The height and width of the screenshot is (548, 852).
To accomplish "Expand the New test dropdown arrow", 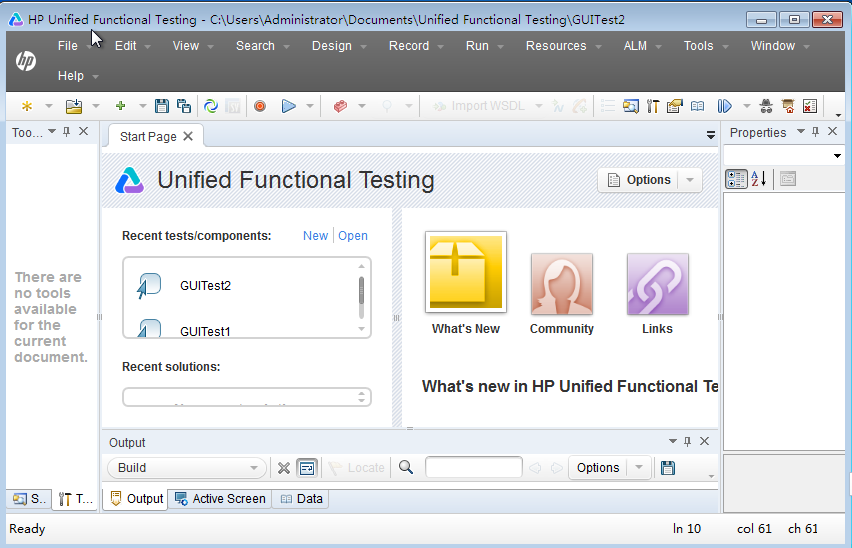I will pyautogui.click(x=48, y=106).
